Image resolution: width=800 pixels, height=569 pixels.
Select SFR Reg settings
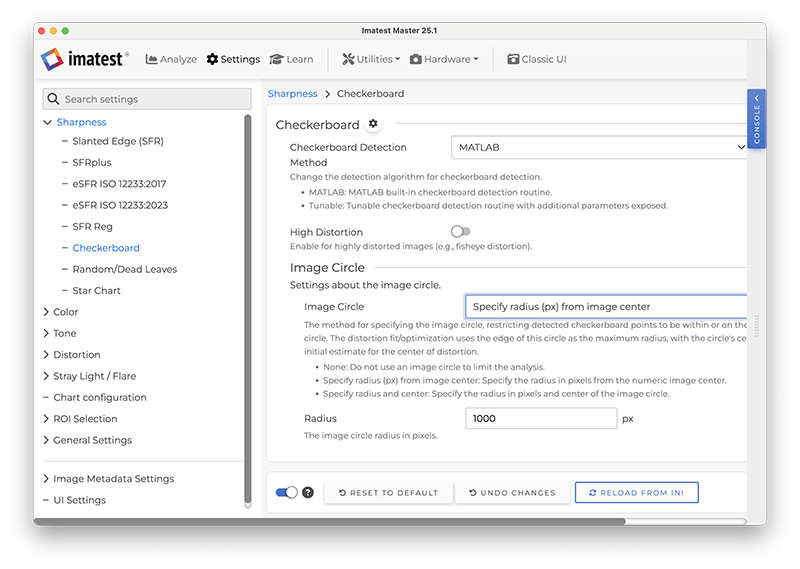(92, 227)
